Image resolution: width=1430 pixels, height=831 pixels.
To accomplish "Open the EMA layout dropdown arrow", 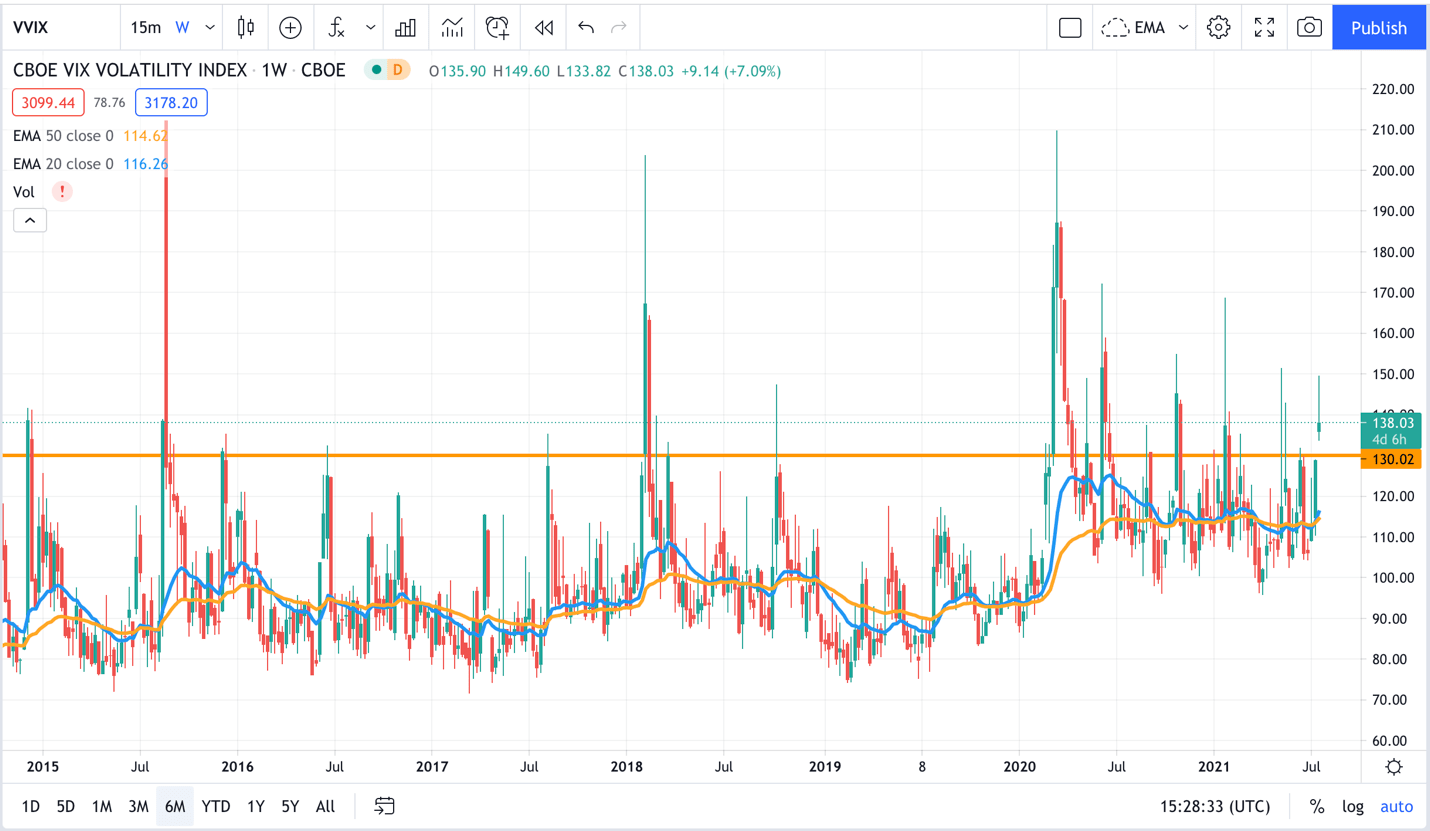I will tap(1183, 28).
